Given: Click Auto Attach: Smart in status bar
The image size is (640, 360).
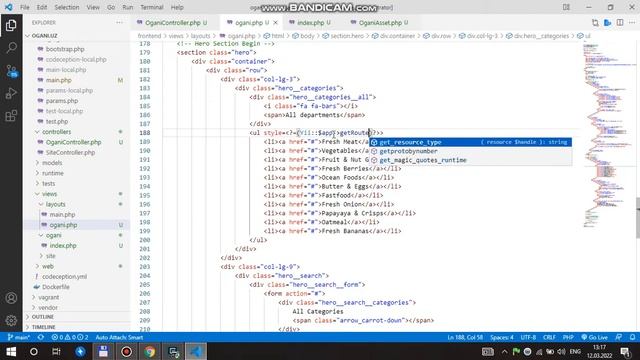Looking at the screenshot, I should coord(119,338).
